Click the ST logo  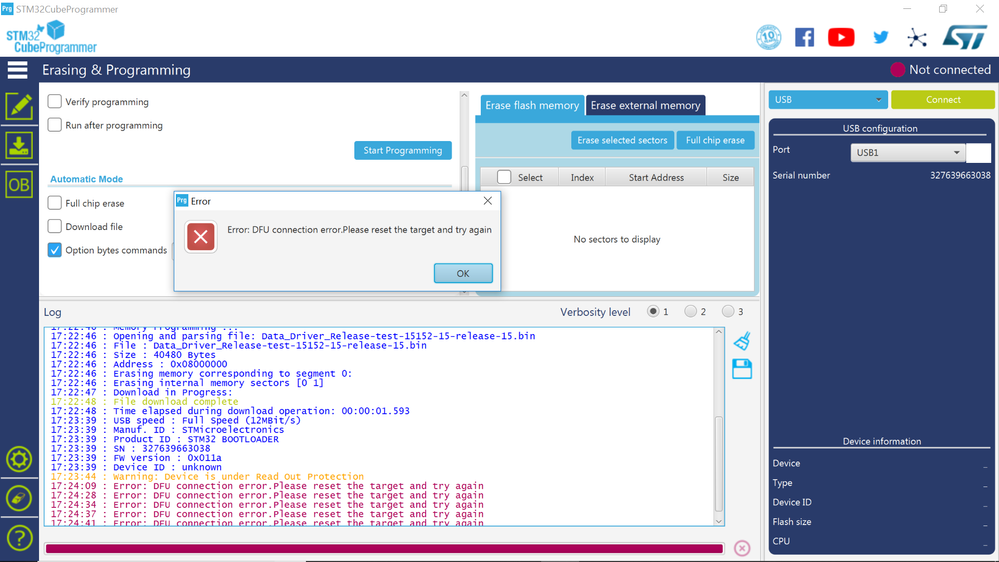pos(965,38)
